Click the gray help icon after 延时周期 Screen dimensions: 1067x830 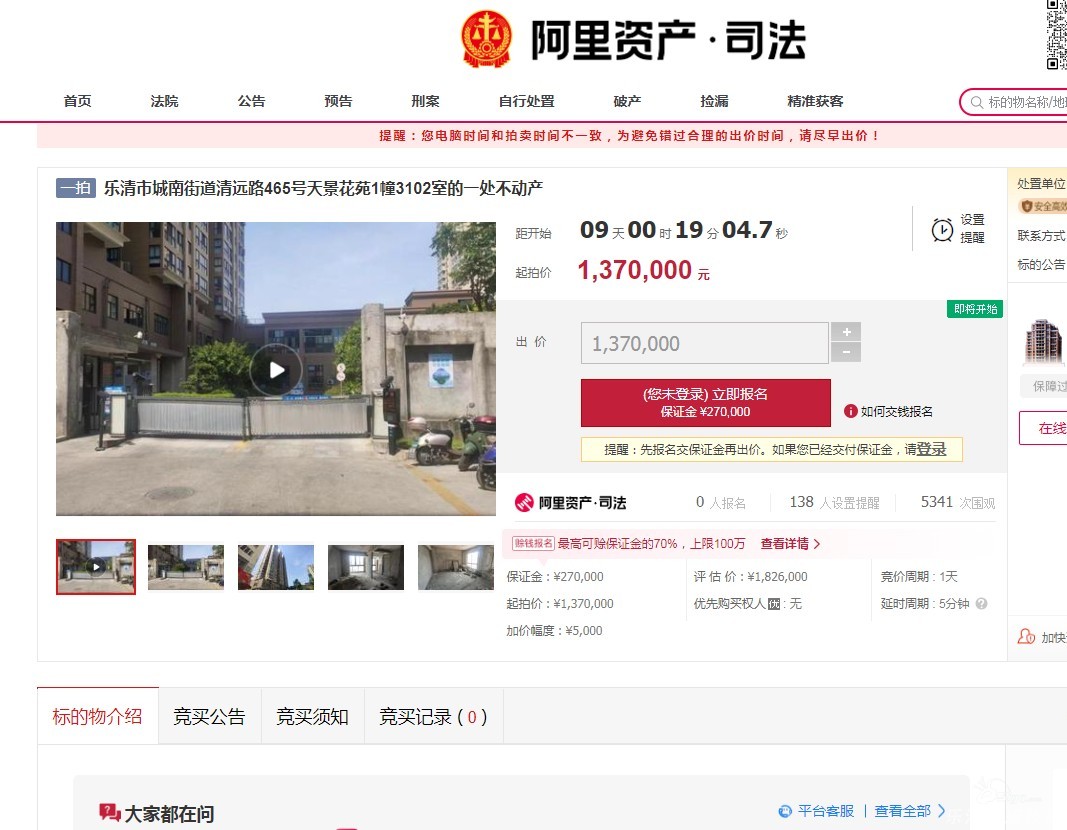point(981,604)
